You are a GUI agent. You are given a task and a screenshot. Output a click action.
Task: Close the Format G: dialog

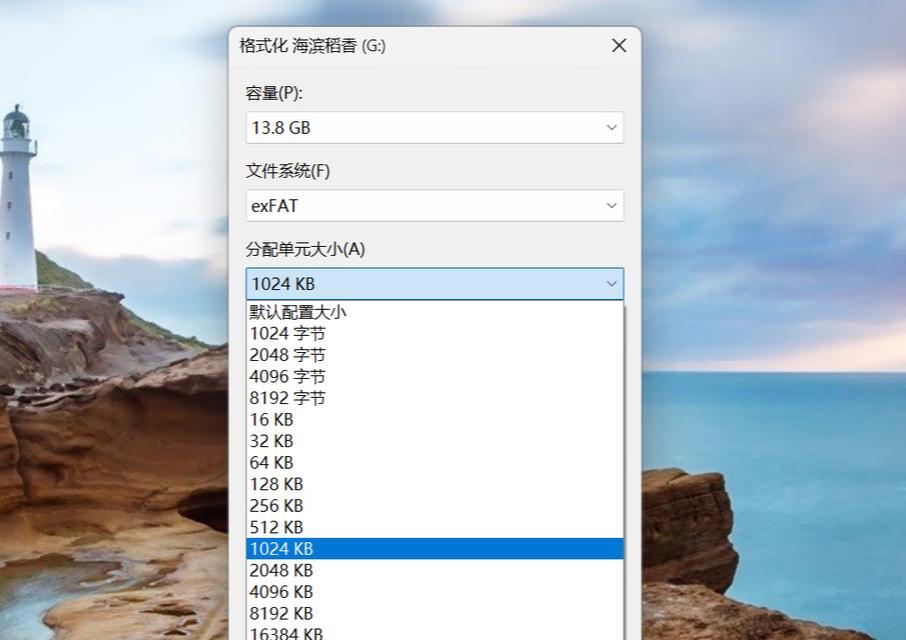(619, 46)
